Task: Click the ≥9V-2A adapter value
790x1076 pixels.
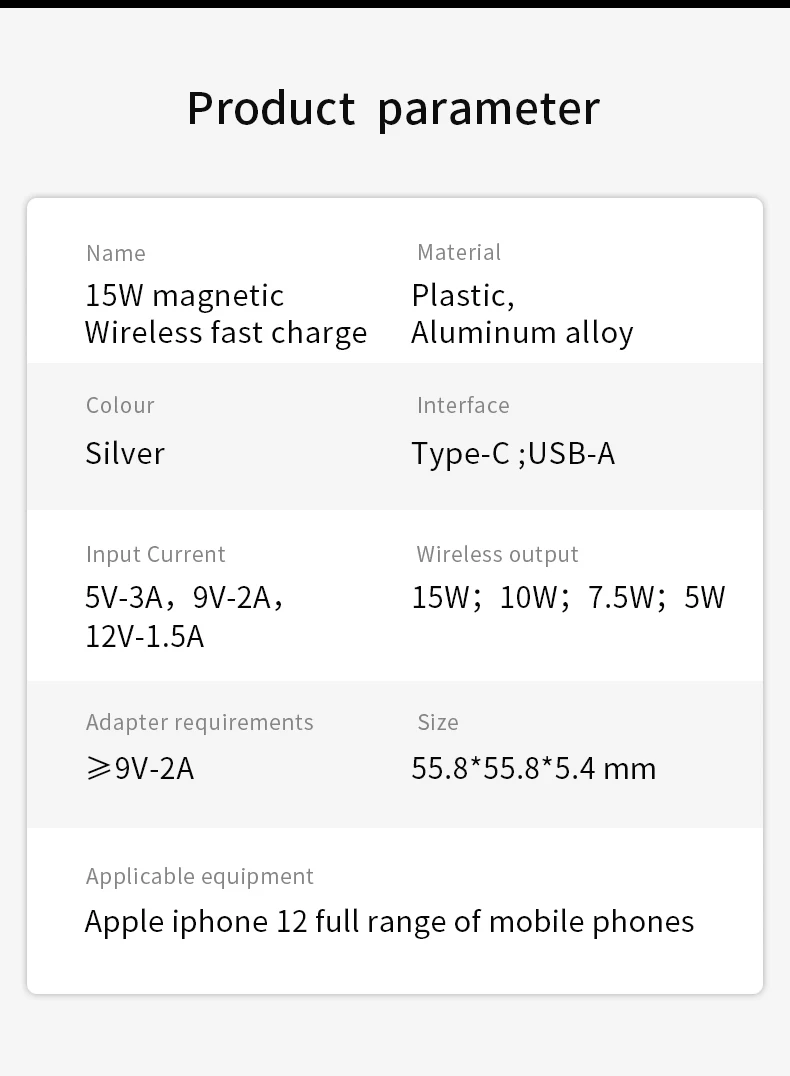Action: point(140,769)
